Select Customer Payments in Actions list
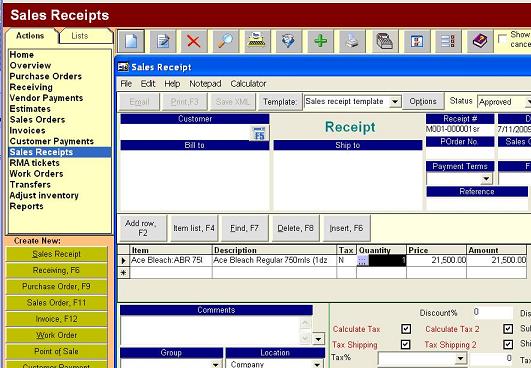531x368 pixels. coord(60,141)
